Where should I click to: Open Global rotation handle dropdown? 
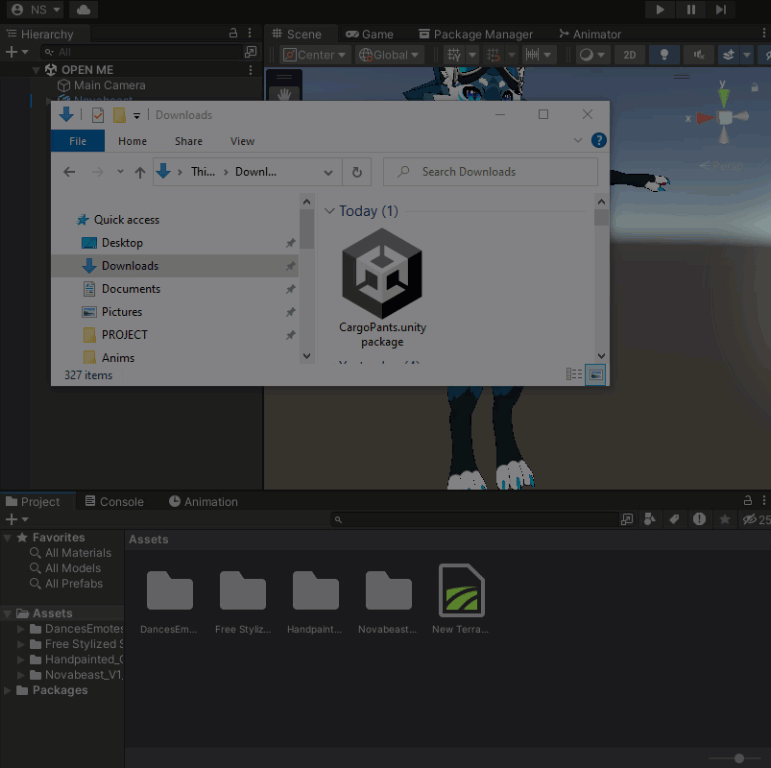[389, 55]
